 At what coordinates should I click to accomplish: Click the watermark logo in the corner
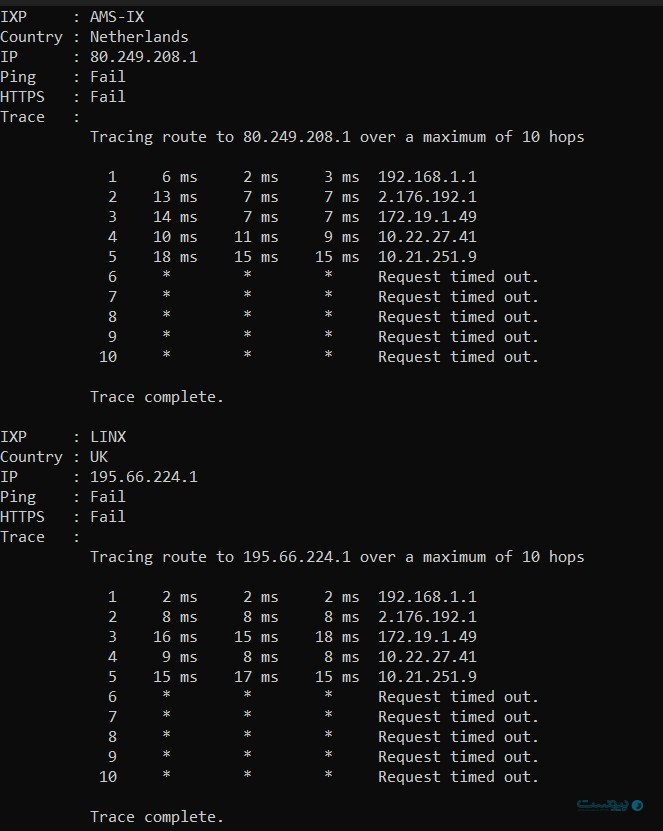(609, 805)
